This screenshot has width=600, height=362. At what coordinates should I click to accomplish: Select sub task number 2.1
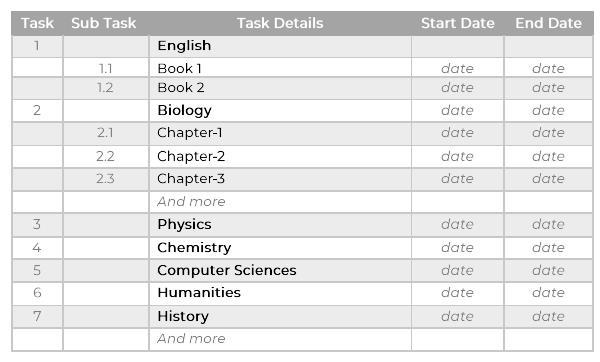coord(105,133)
